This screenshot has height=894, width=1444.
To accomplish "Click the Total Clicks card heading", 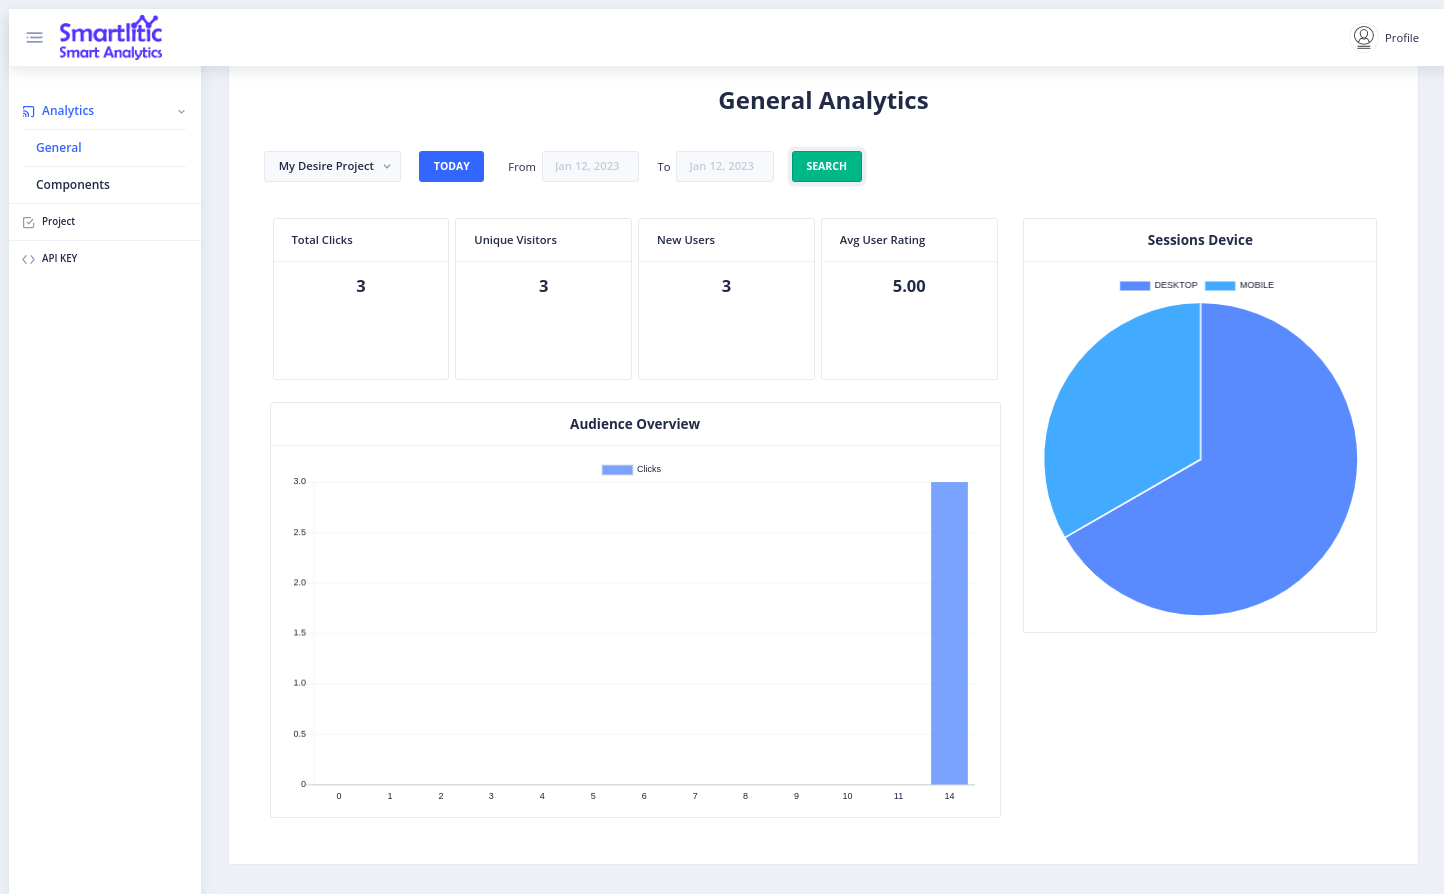I will [322, 240].
